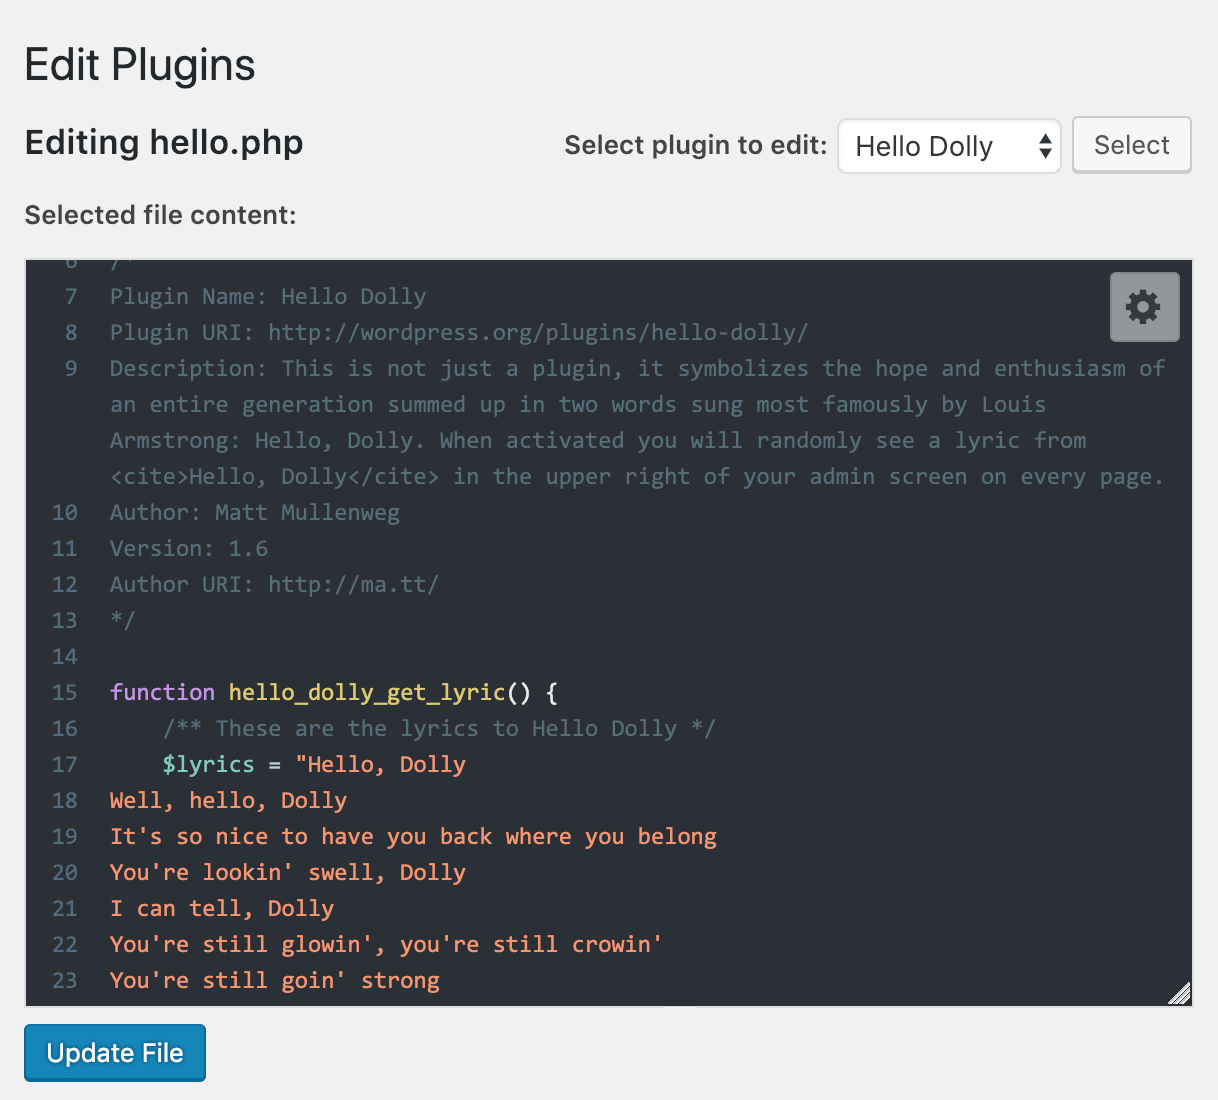The image size is (1218, 1100).
Task: Click the empty line 14 in editor
Action: click(400, 657)
